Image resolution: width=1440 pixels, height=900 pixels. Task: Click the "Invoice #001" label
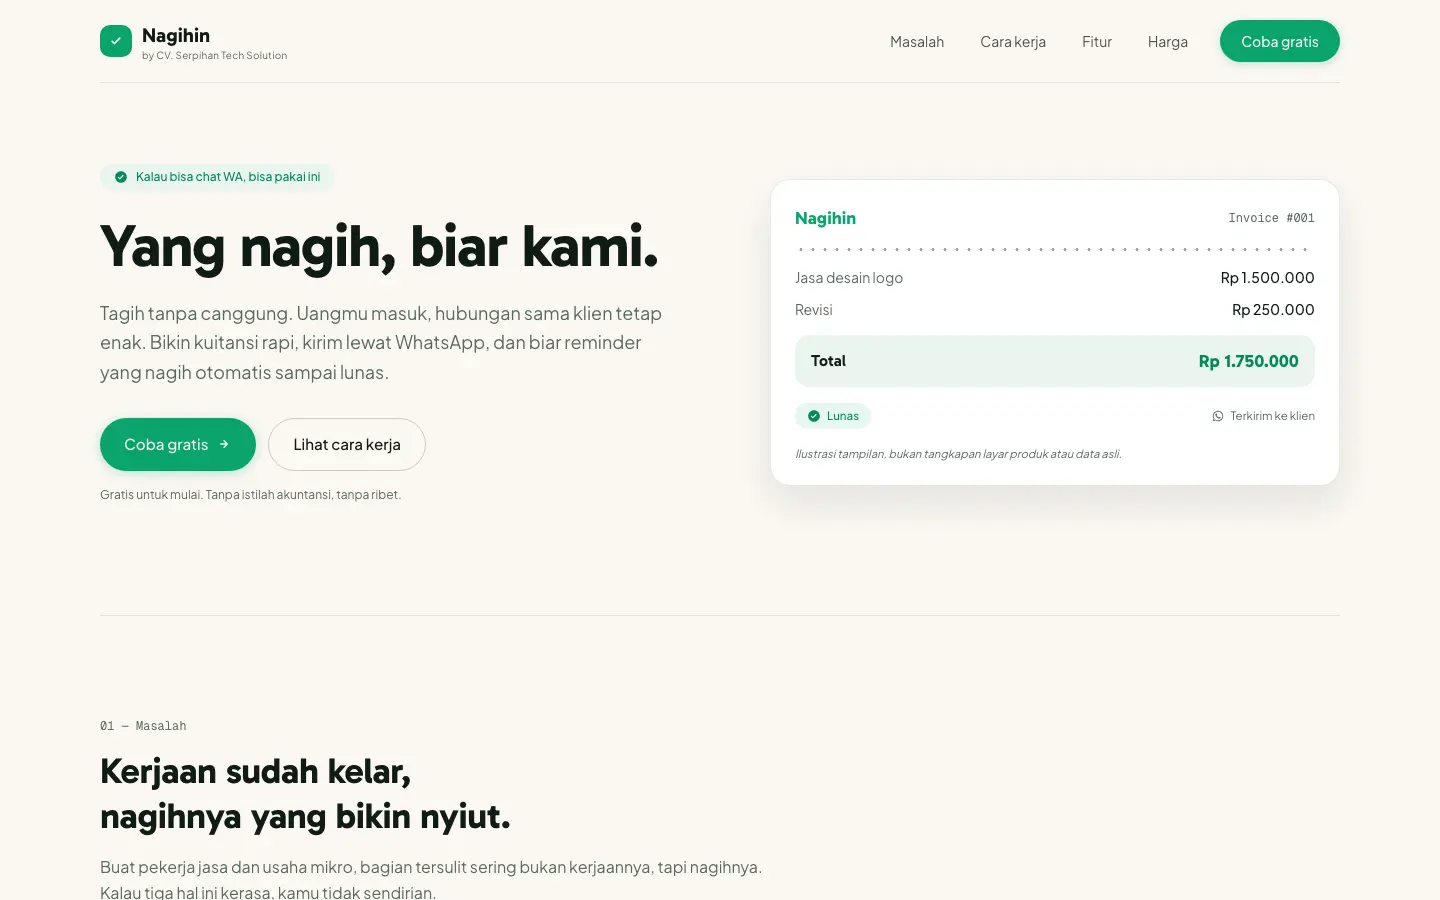tap(1271, 218)
